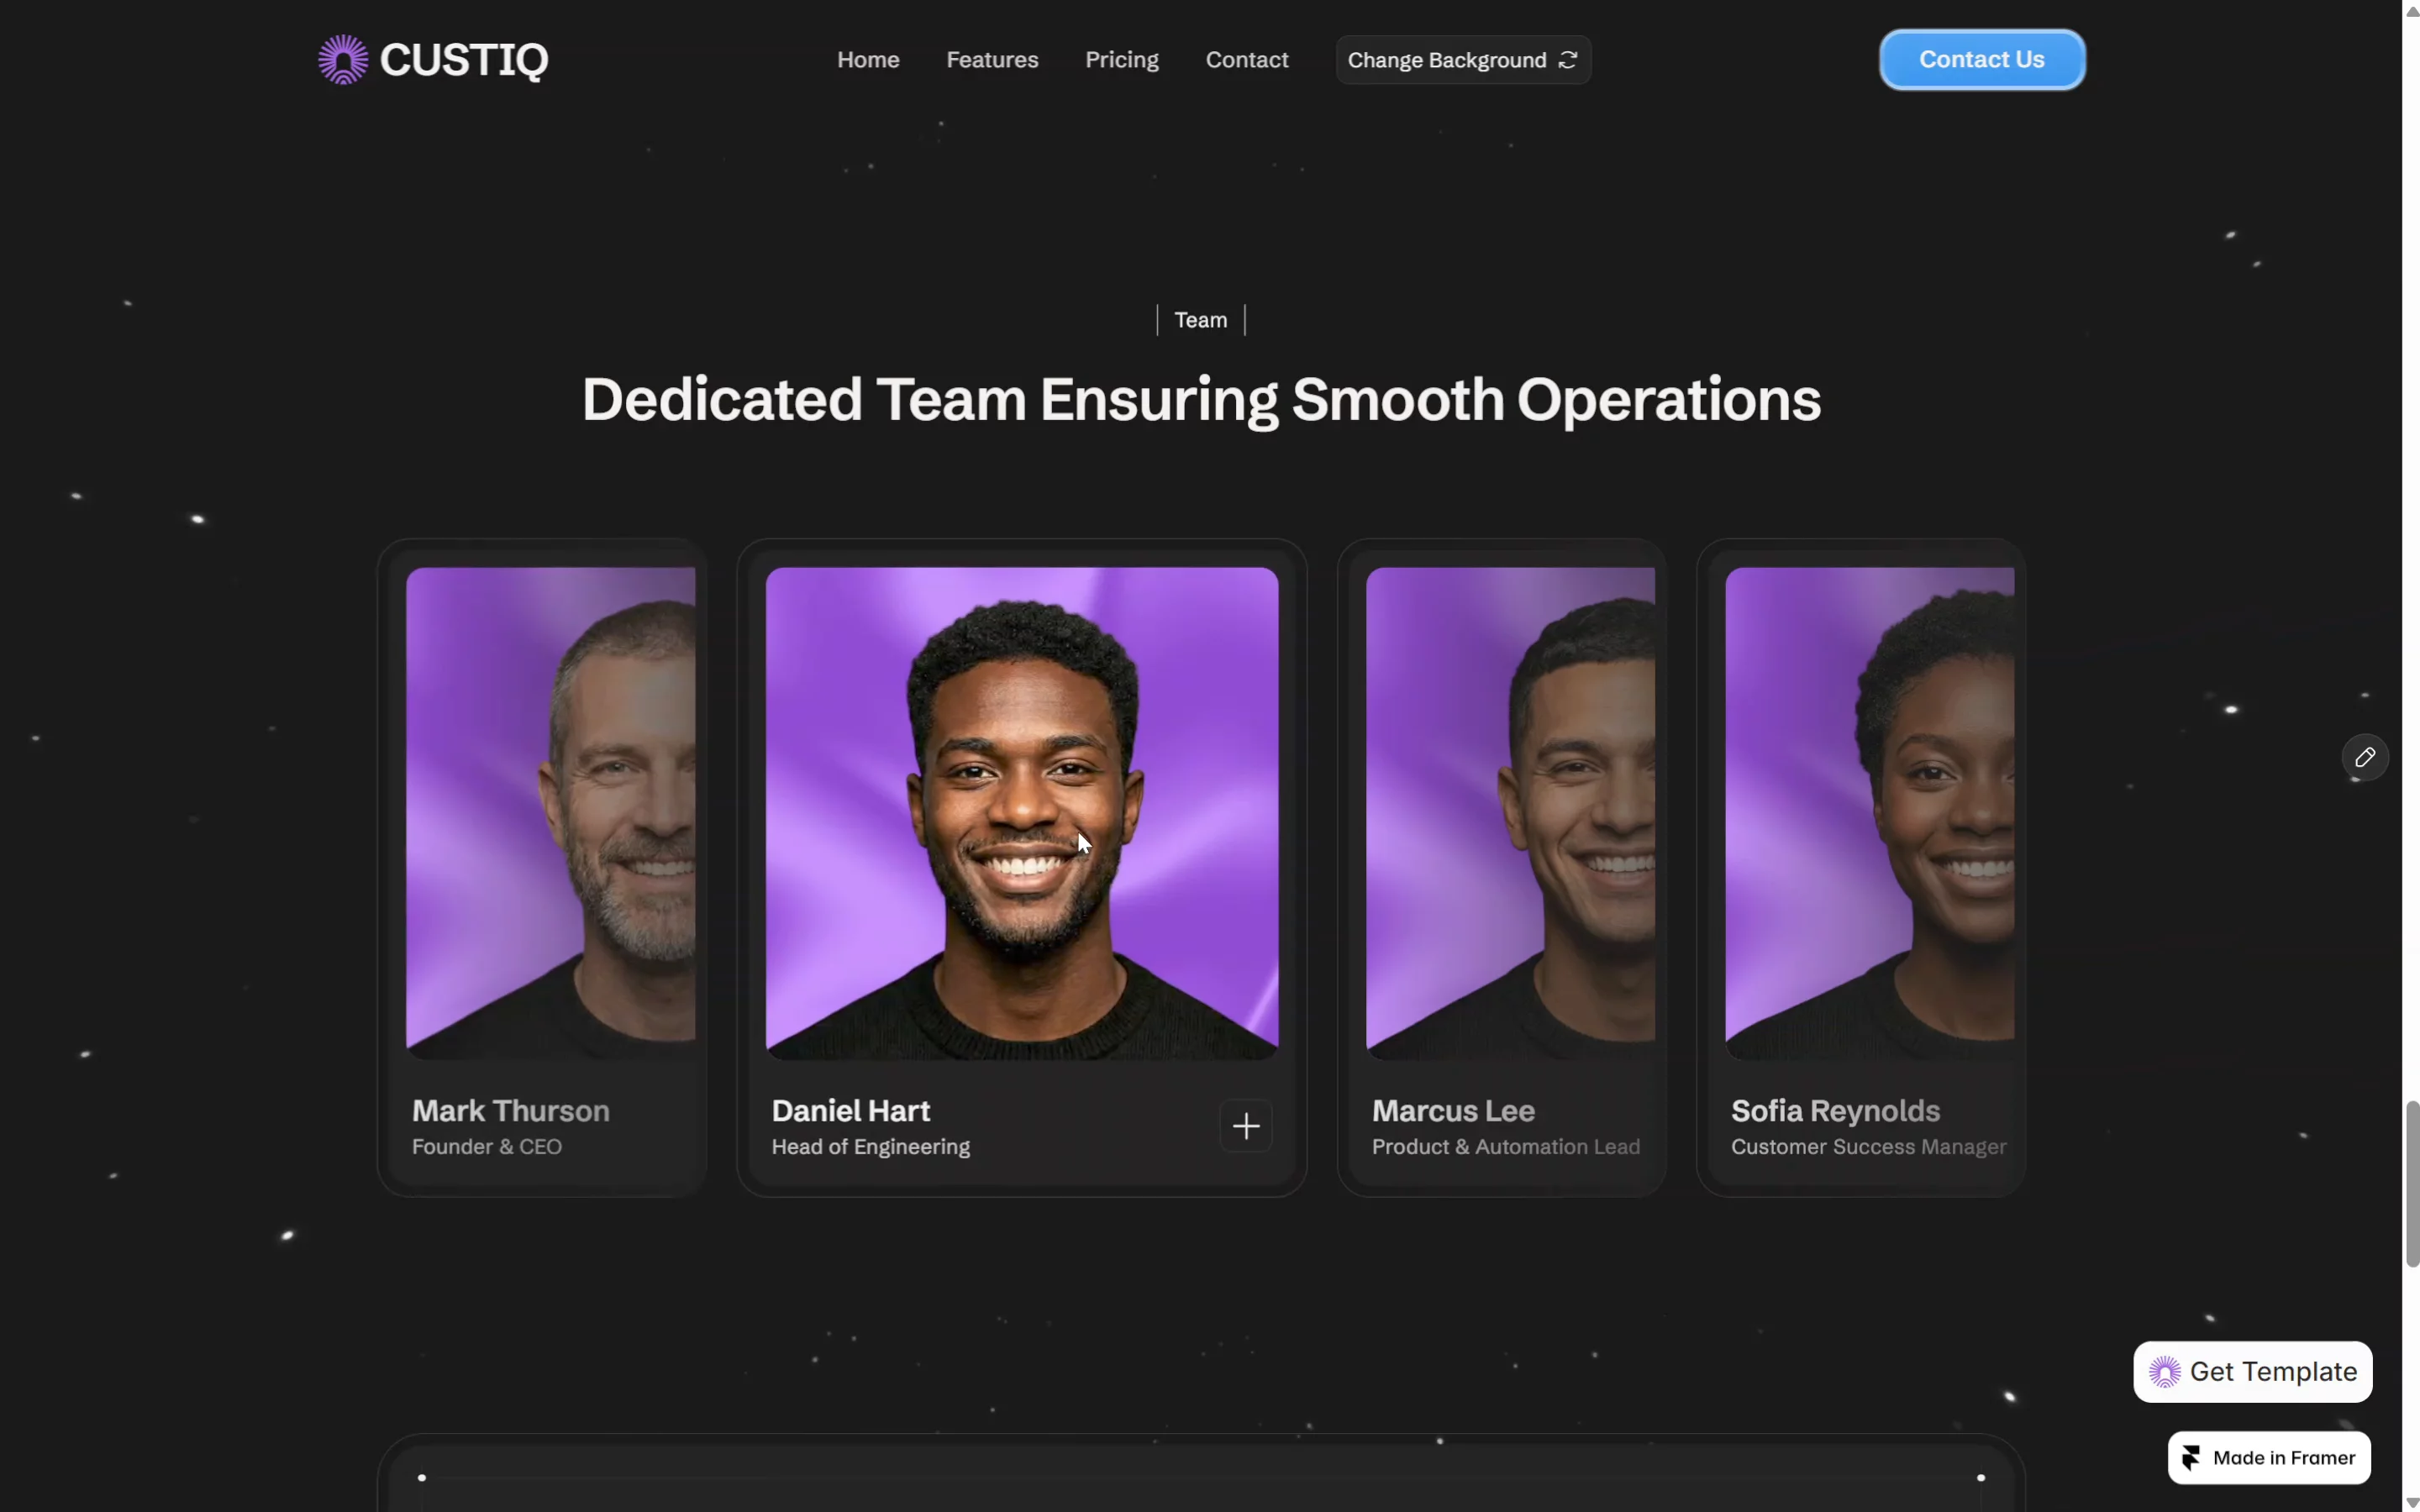Click the 'Team' section label

[x=1200, y=320]
